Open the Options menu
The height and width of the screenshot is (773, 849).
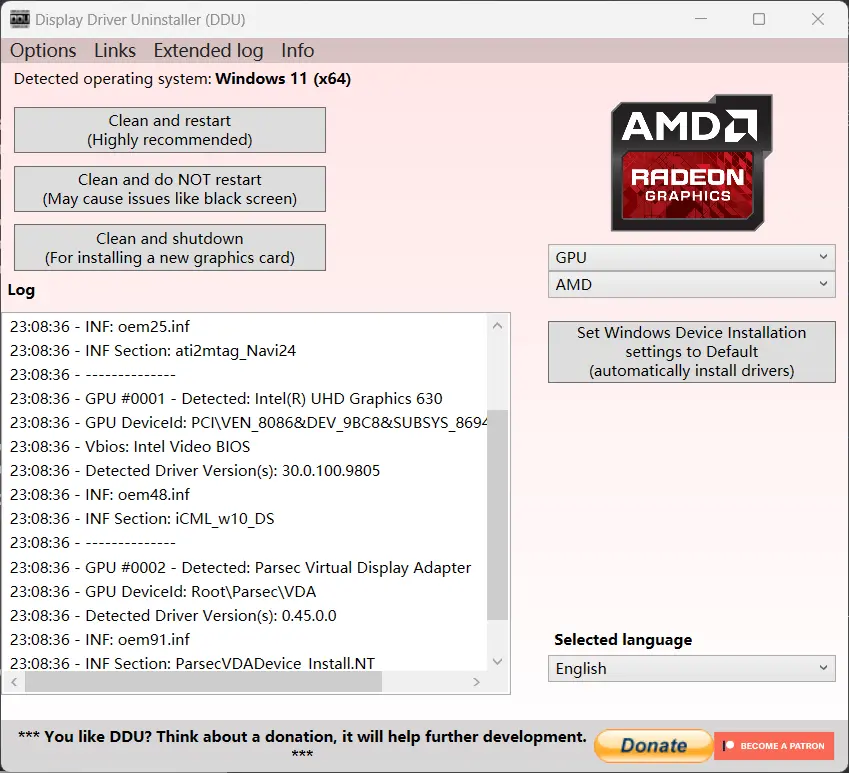(x=43, y=50)
